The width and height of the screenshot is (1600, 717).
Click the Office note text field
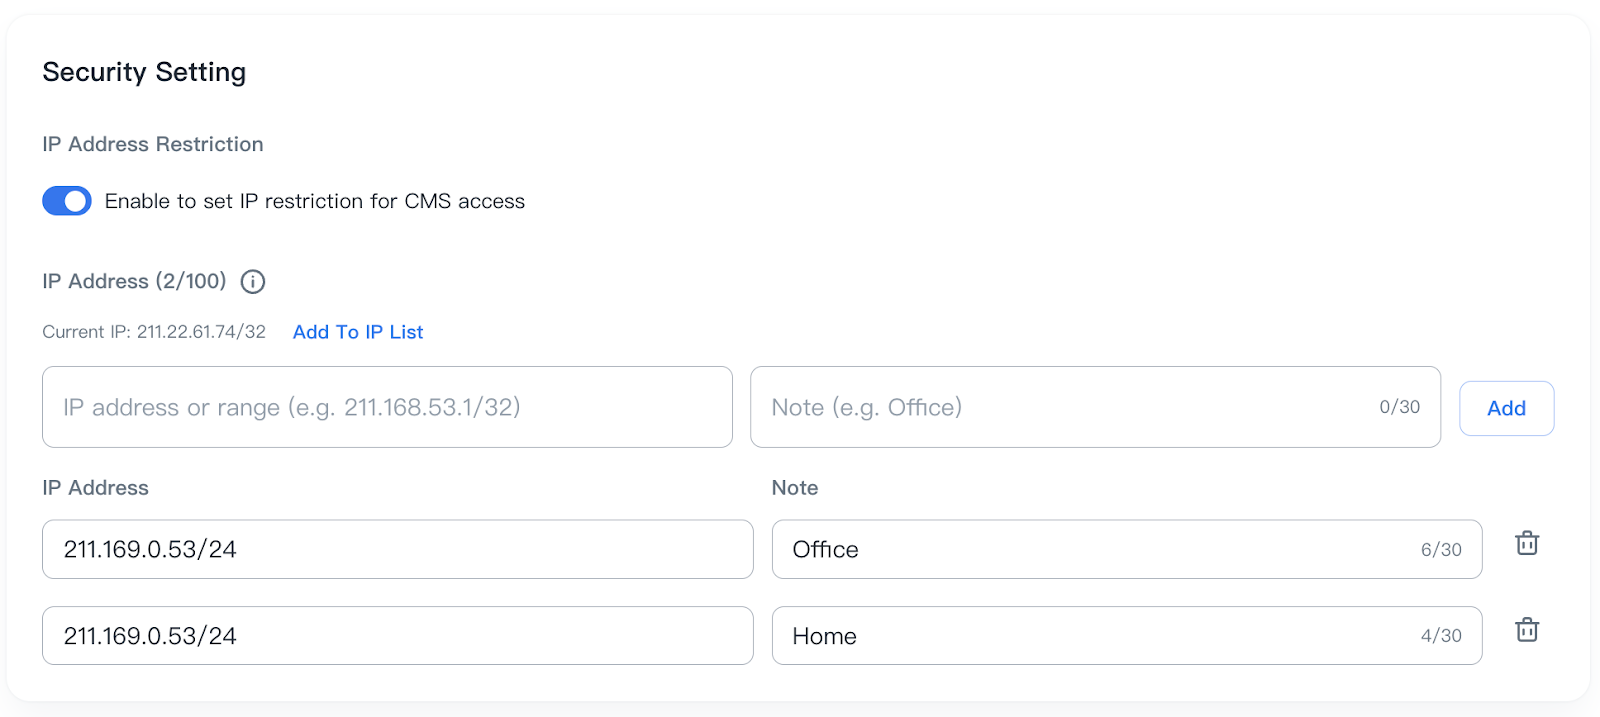pyautogui.click(x=1090, y=549)
